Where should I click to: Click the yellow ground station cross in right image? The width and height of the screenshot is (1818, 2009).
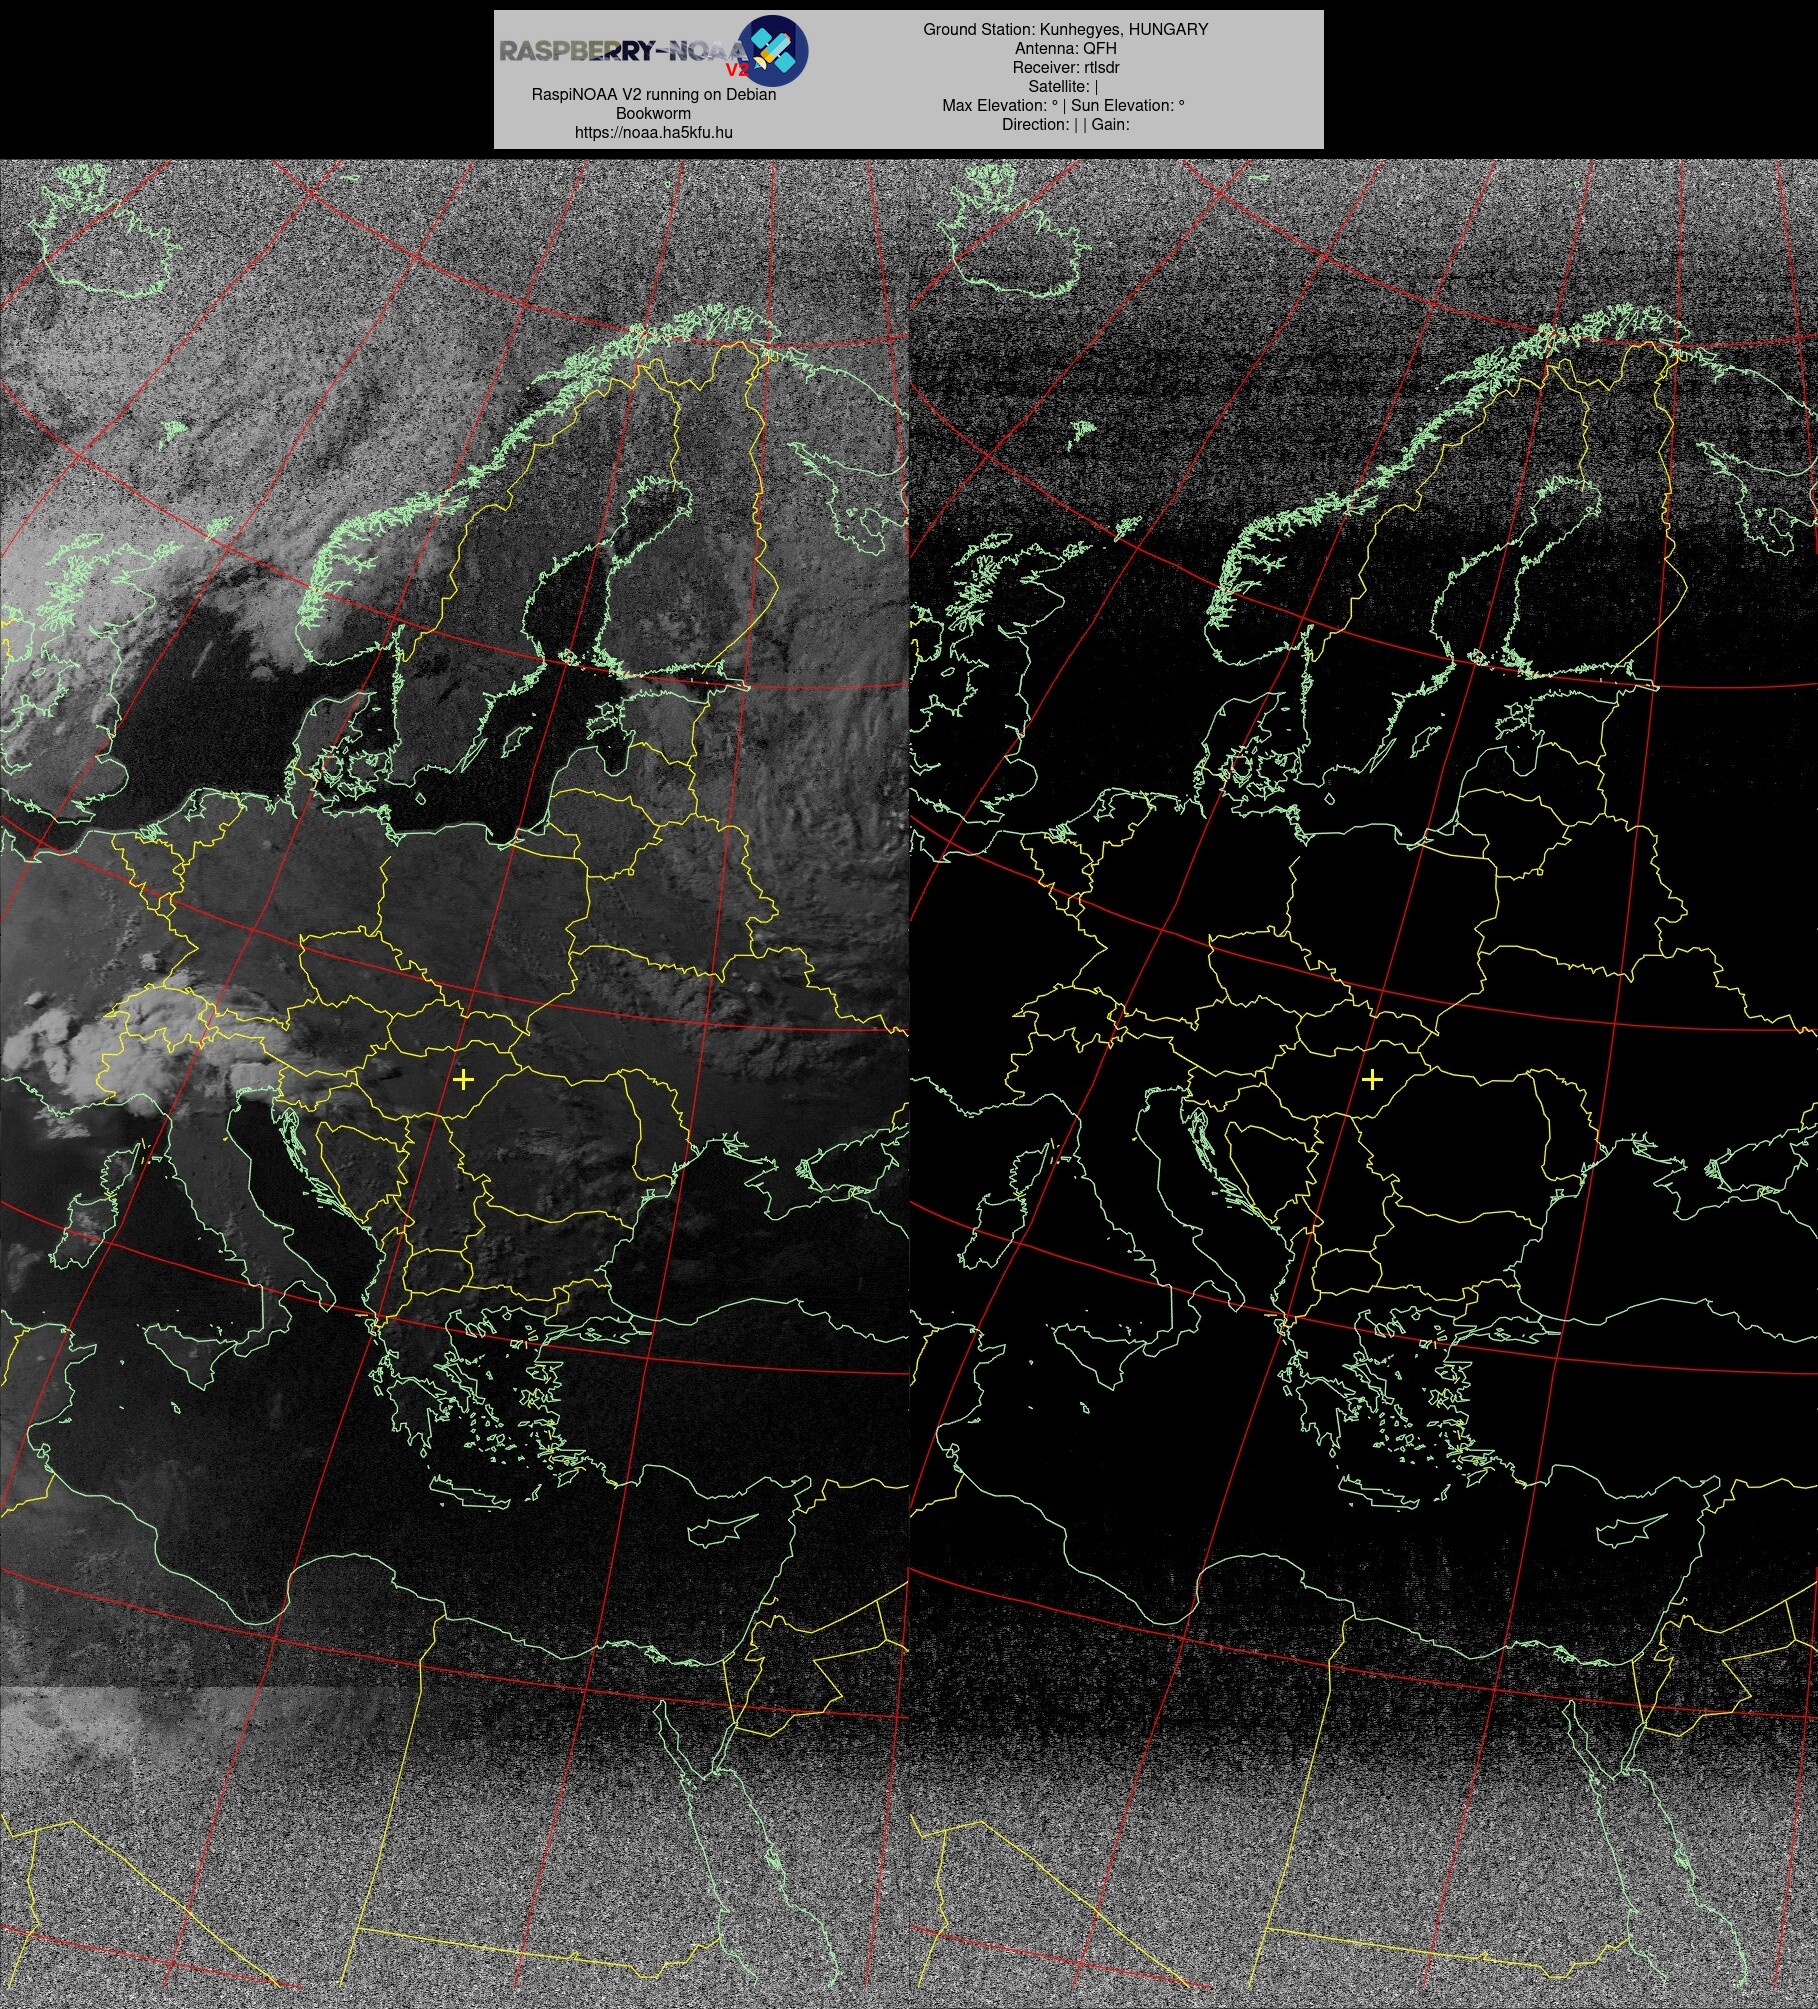point(1372,1079)
